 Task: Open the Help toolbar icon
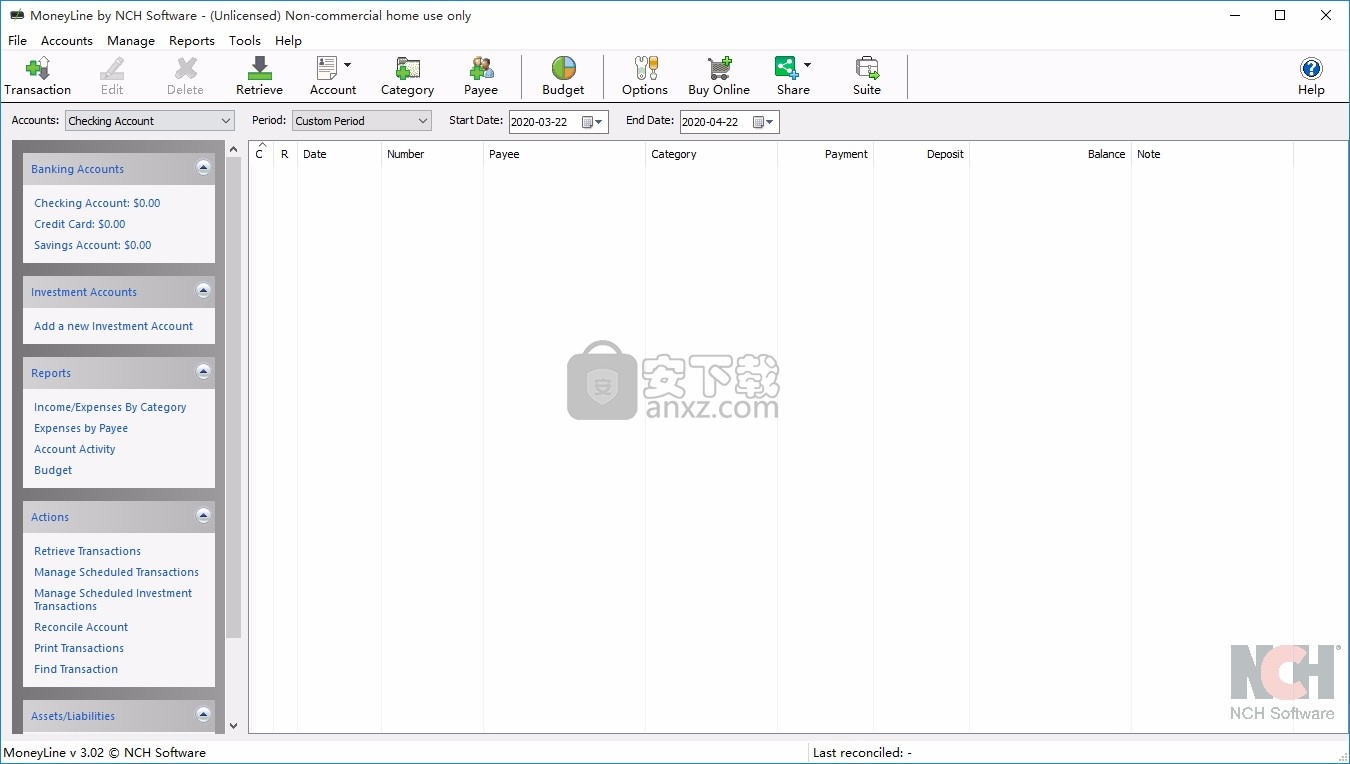point(1311,76)
